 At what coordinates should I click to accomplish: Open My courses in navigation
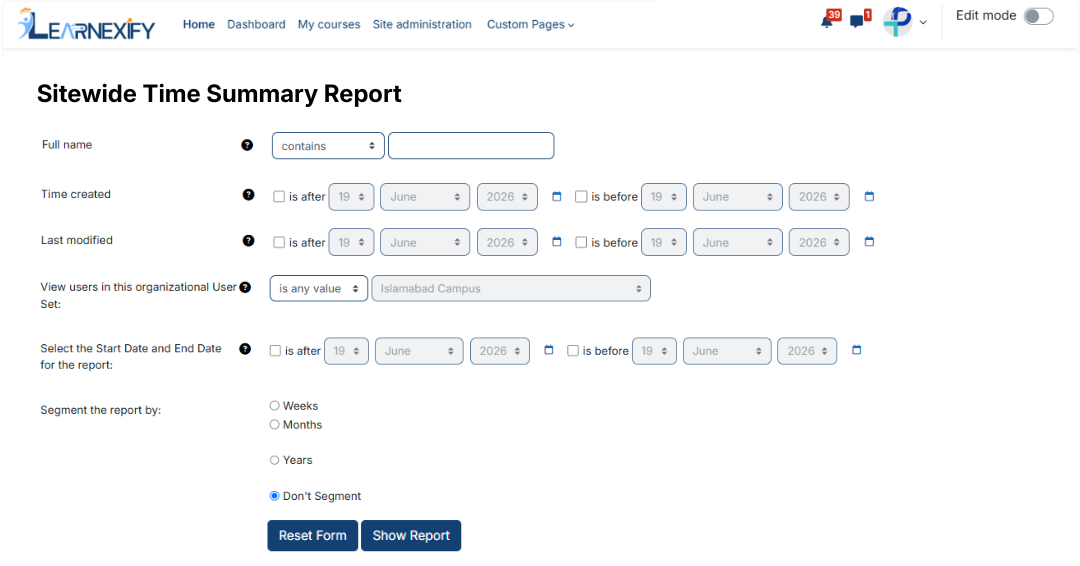(329, 24)
